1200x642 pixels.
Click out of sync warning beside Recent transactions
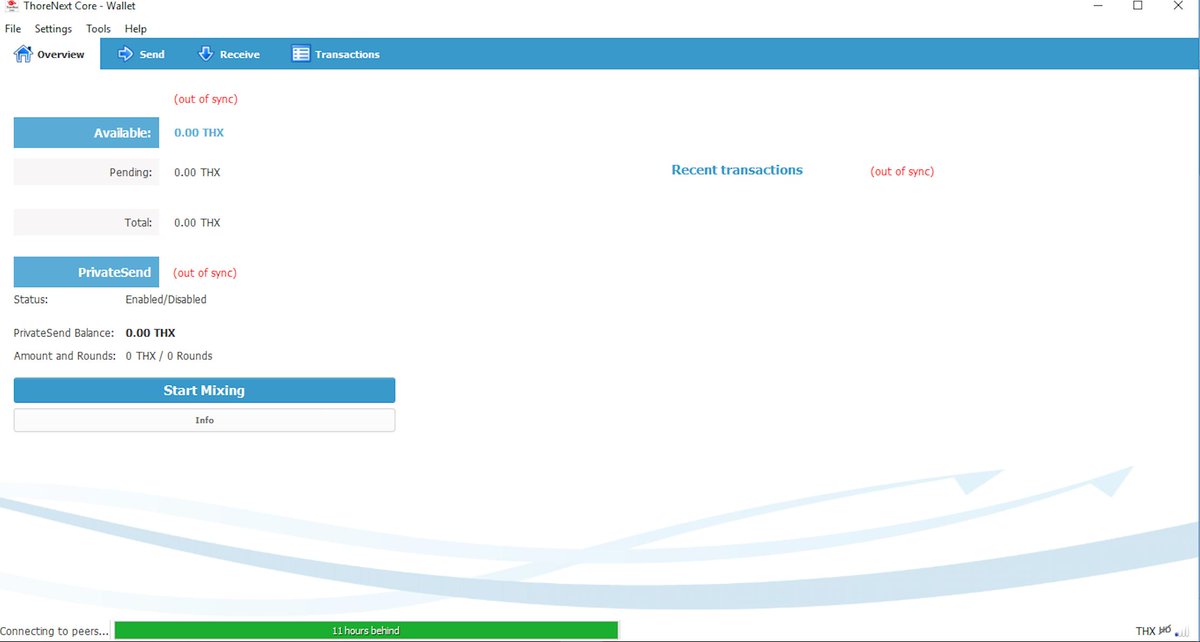click(902, 172)
